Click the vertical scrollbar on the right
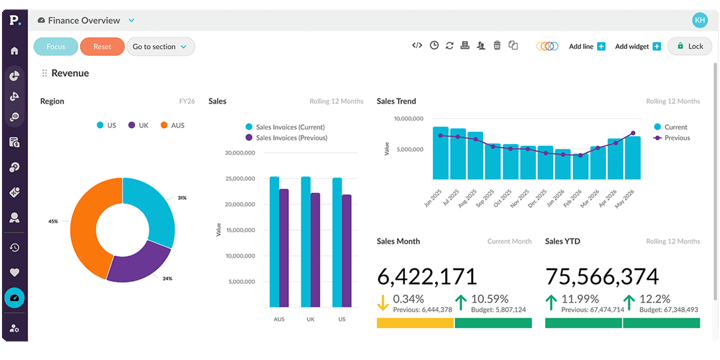The height and width of the screenshot is (360, 720). click(714, 181)
